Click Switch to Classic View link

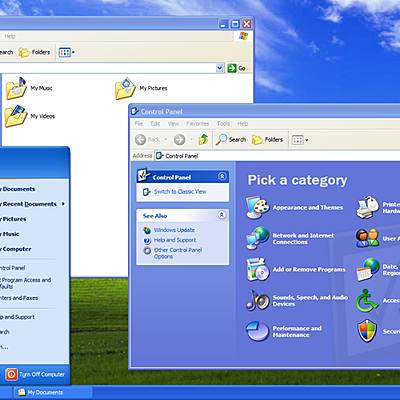(x=180, y=192)
